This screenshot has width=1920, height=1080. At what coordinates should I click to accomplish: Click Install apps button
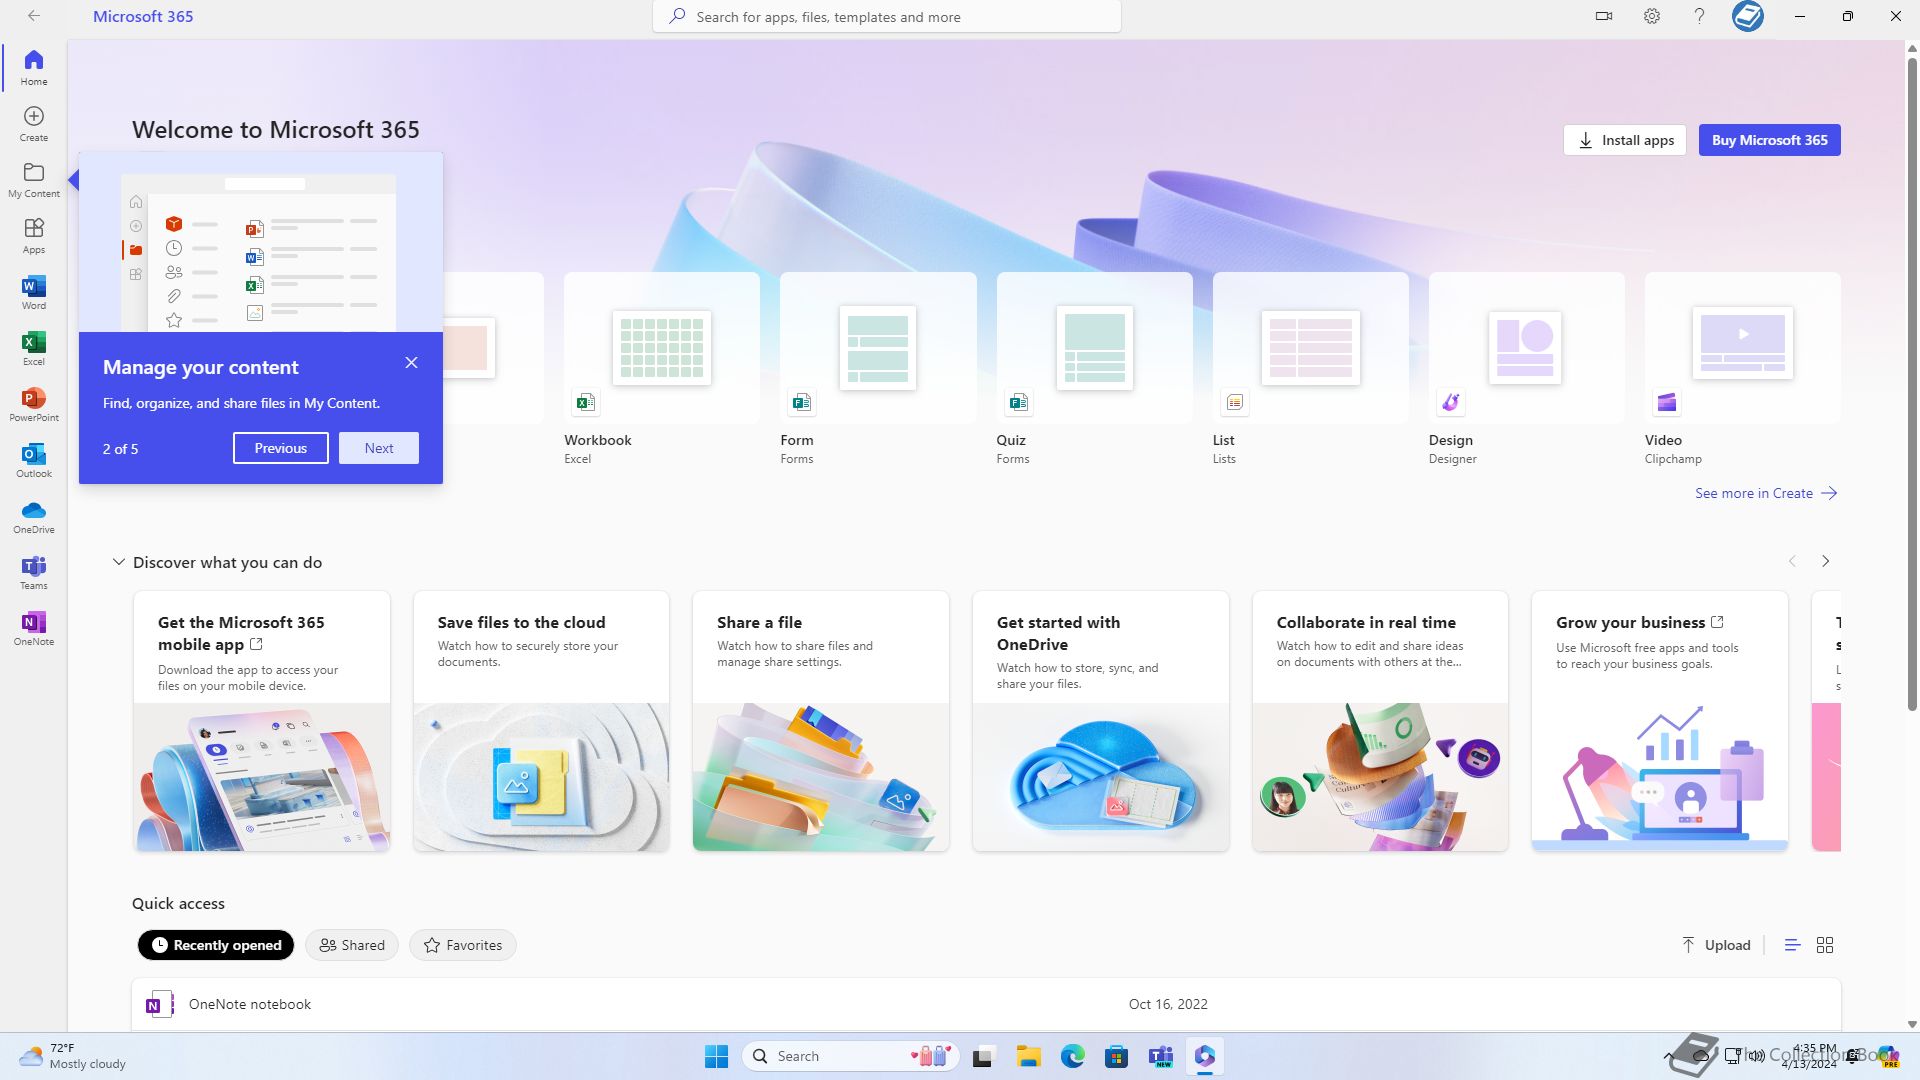click(x=1625, y=140)
